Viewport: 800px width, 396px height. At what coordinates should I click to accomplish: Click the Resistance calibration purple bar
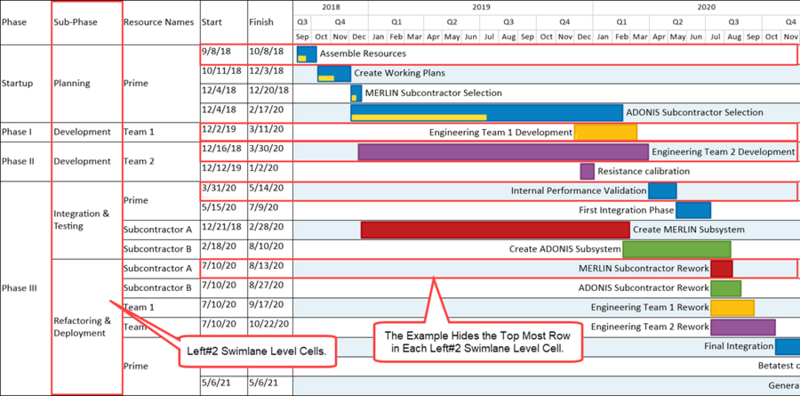(587, 171)
